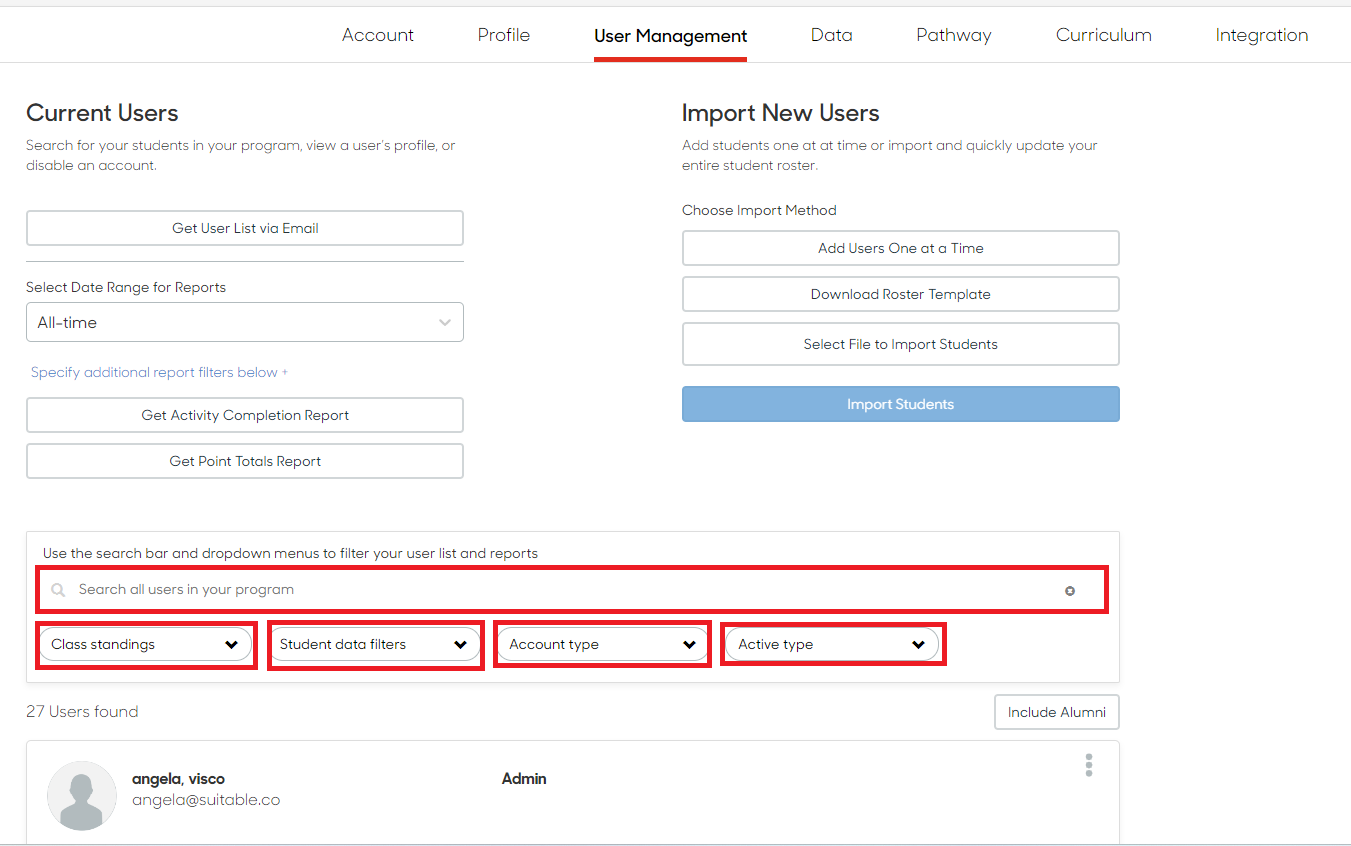
Task: Click the 27 Users found text
Action: point(82,712)
